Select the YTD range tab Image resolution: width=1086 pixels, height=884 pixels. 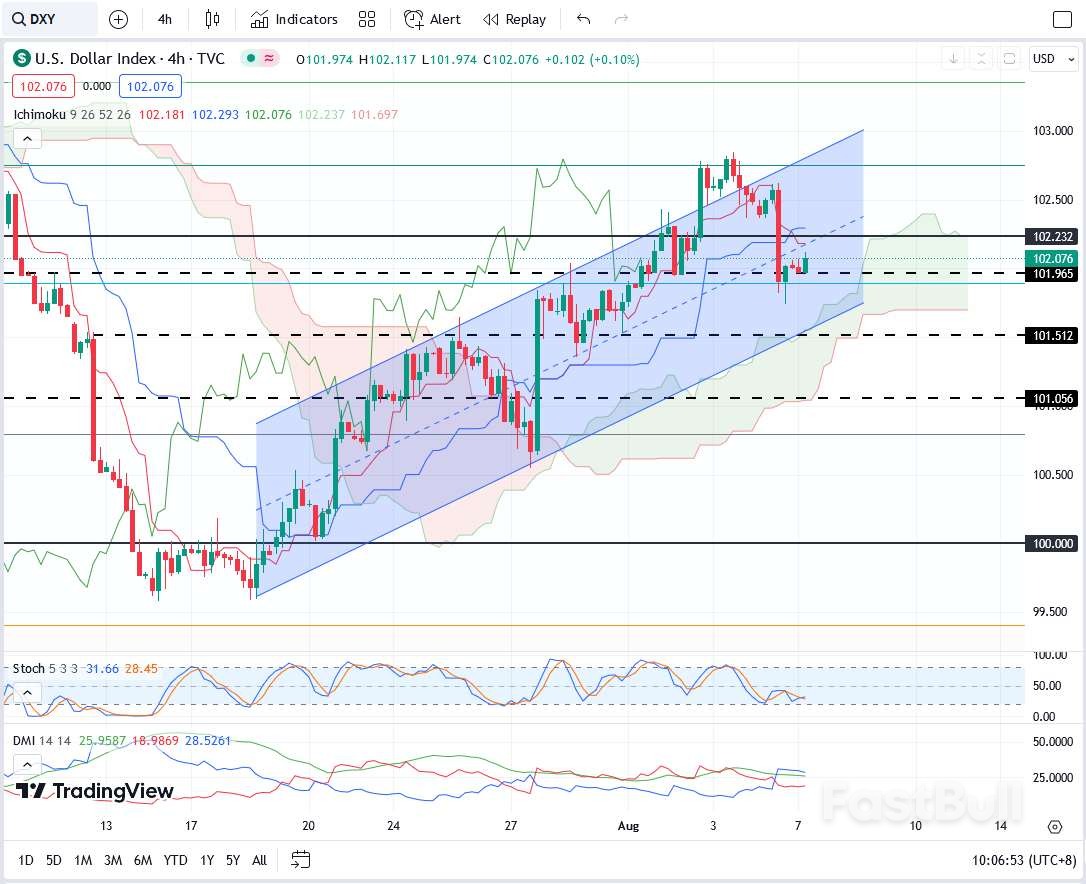pos(174,860)
